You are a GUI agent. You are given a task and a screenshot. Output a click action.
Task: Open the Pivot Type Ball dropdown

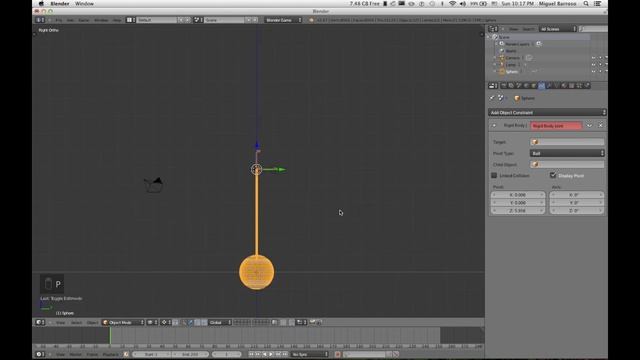[567, 153]
